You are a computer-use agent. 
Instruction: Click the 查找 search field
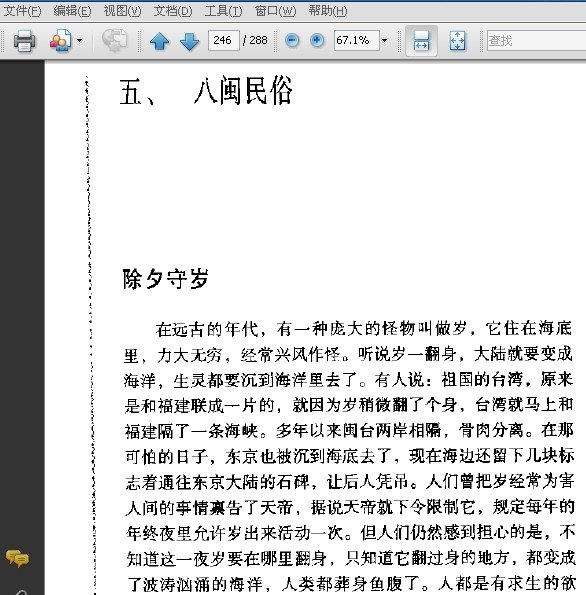coord(536,40)
